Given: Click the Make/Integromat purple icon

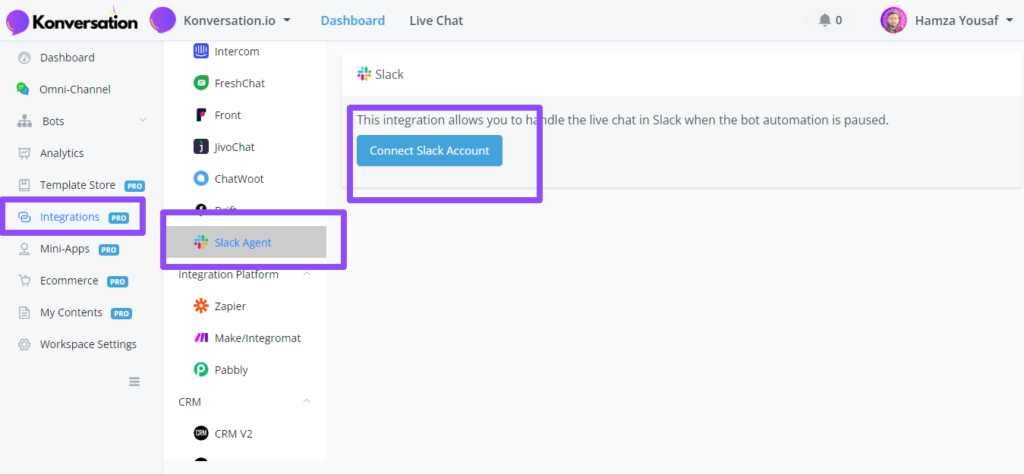Looking at the screenshot, I should (201, 338).
